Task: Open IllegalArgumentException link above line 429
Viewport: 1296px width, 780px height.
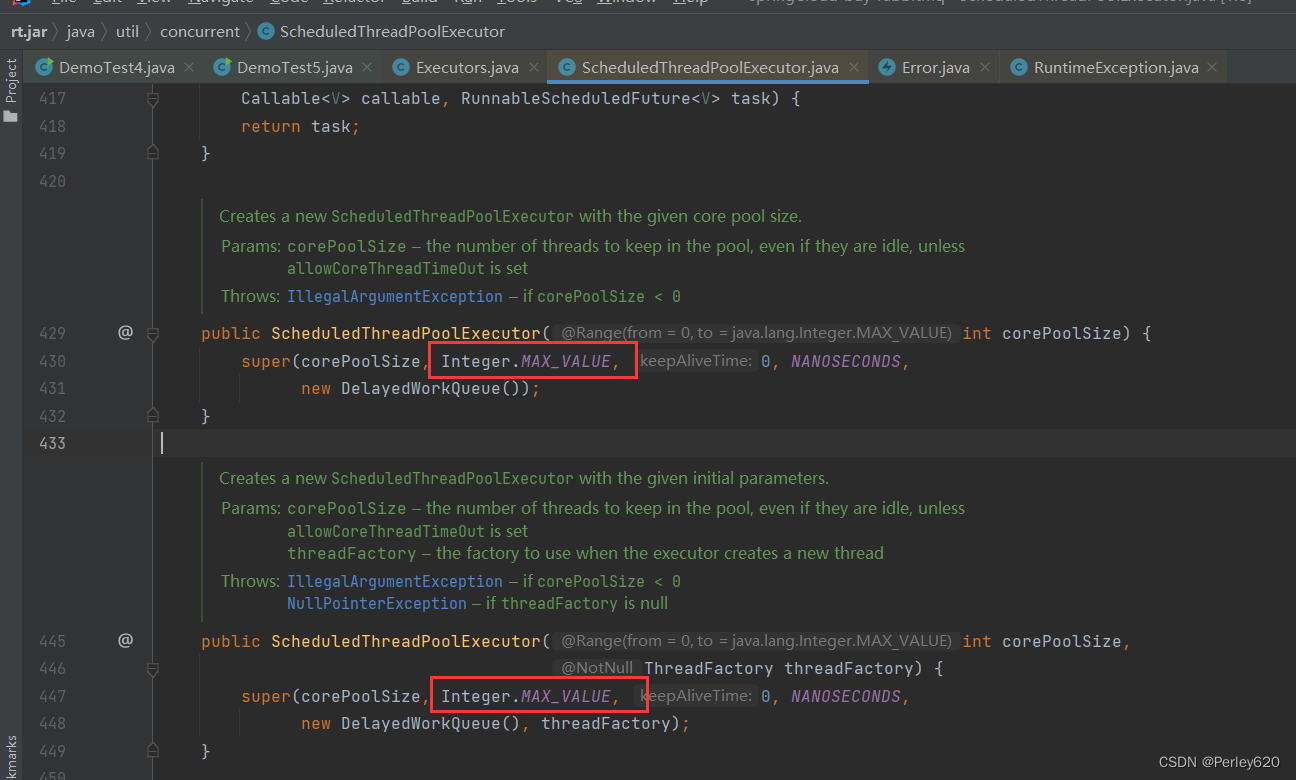Action: coord(395,296)
